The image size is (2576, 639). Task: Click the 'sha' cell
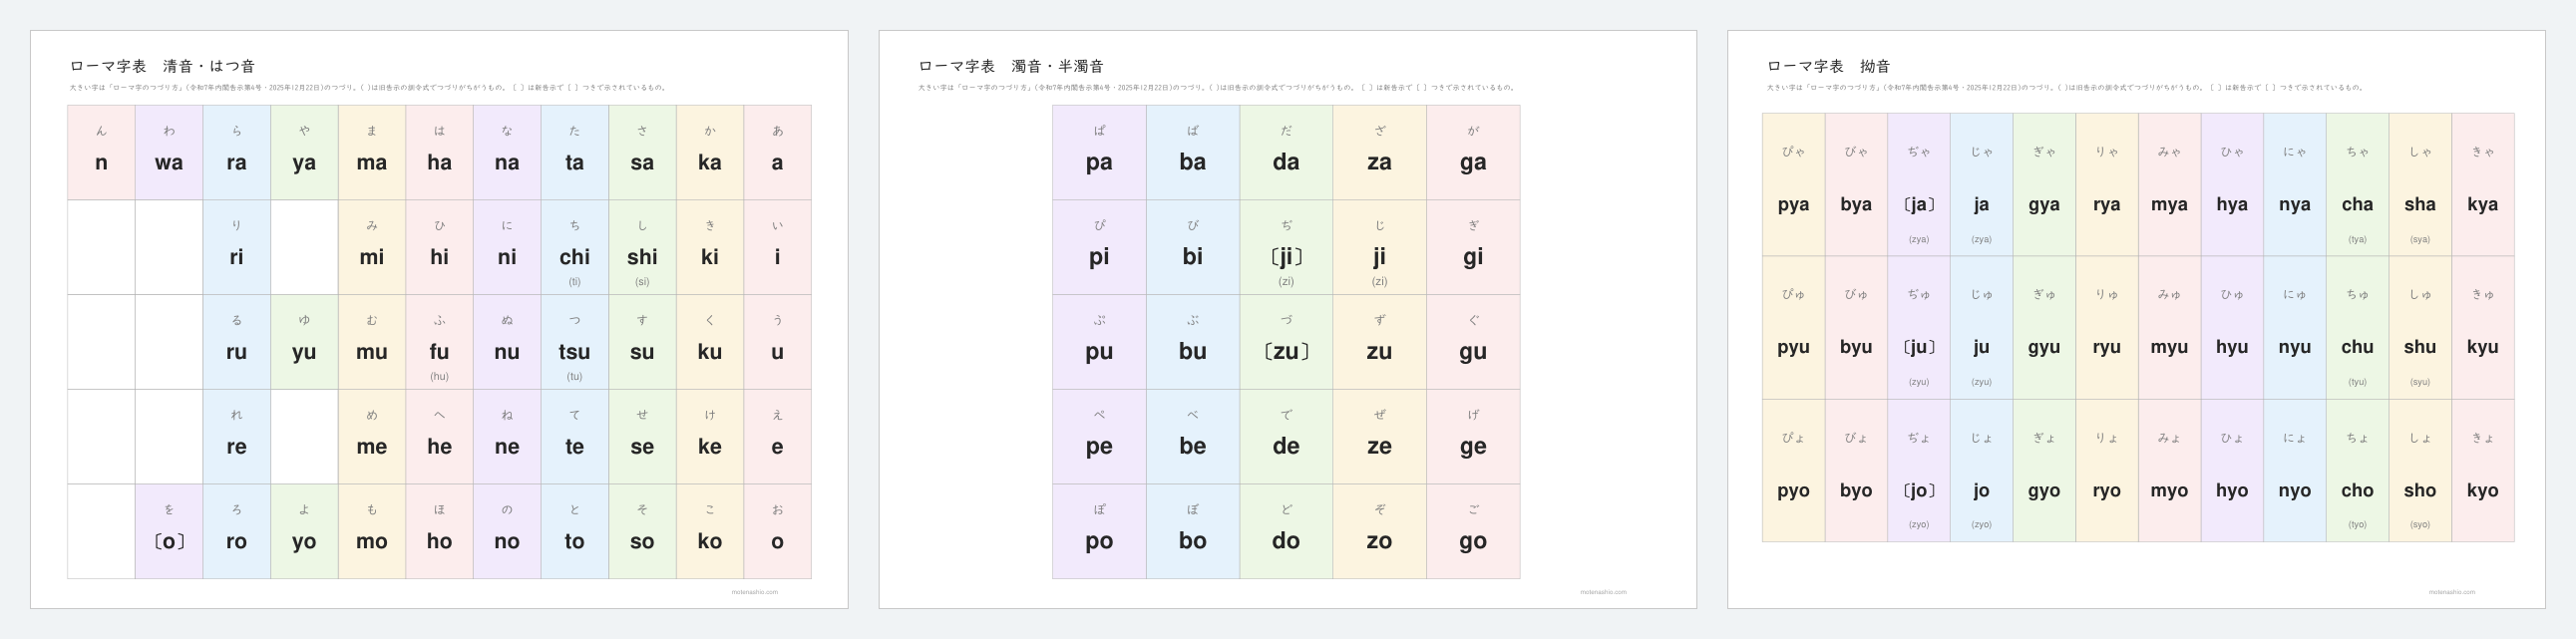tap(2420, 184)
